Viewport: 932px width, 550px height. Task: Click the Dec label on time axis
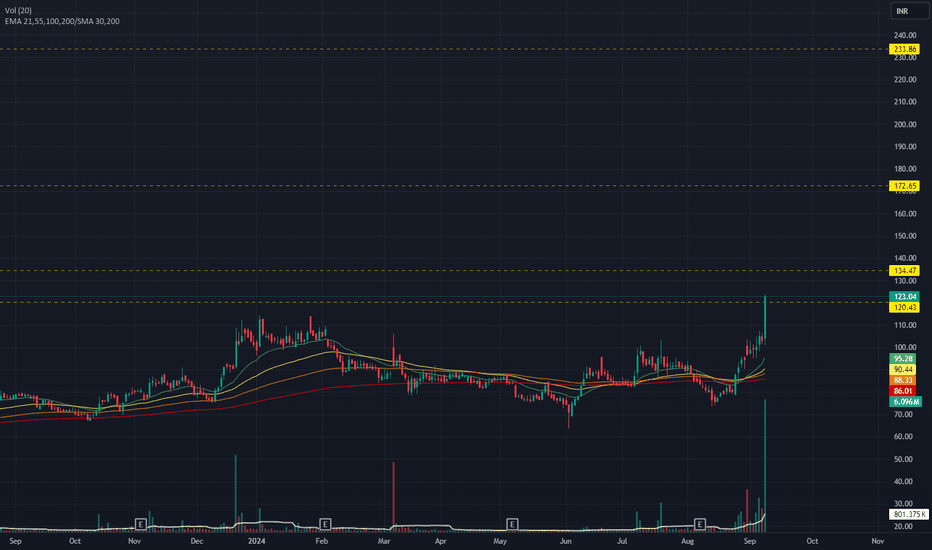tap(197, 541)
